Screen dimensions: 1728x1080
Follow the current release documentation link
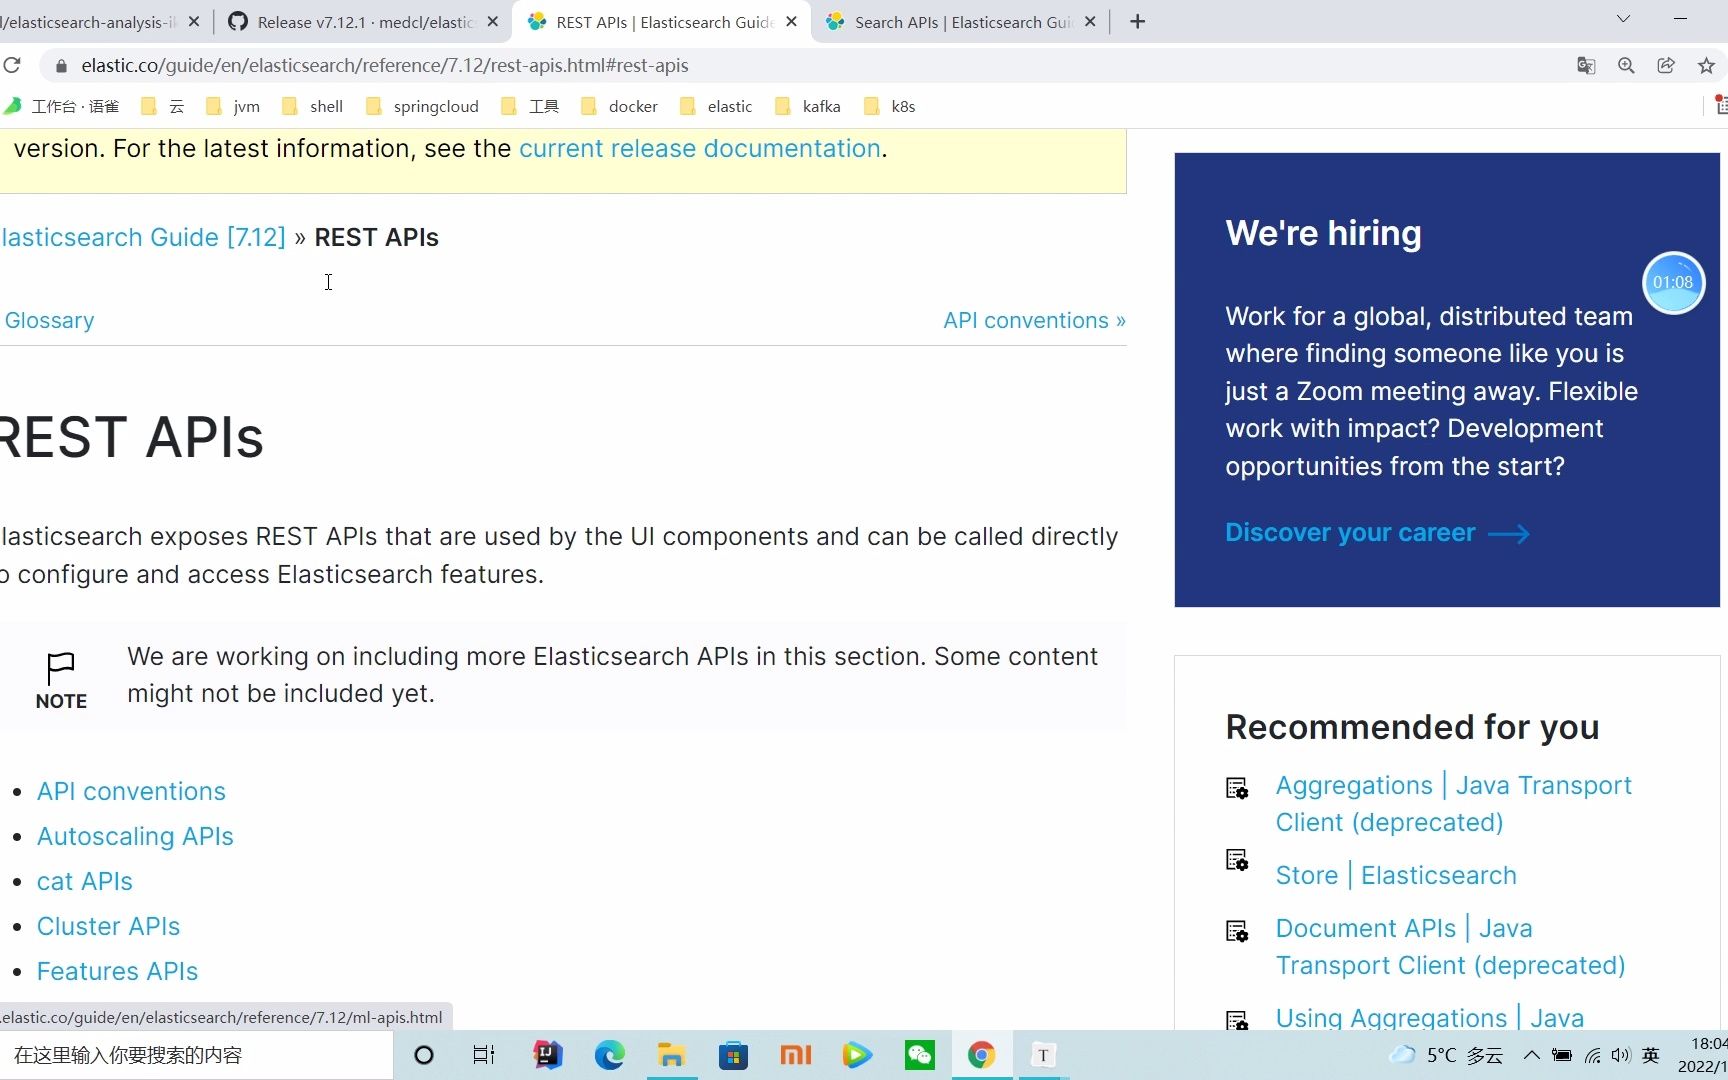pos(699,148)
